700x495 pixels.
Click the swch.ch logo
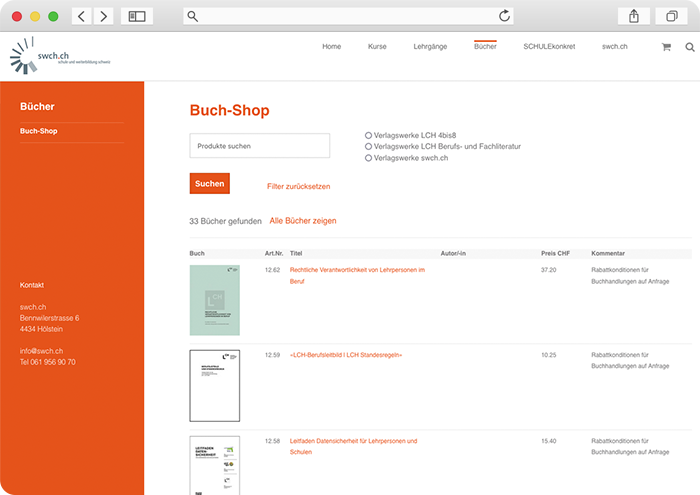click(x=60, y=56)
